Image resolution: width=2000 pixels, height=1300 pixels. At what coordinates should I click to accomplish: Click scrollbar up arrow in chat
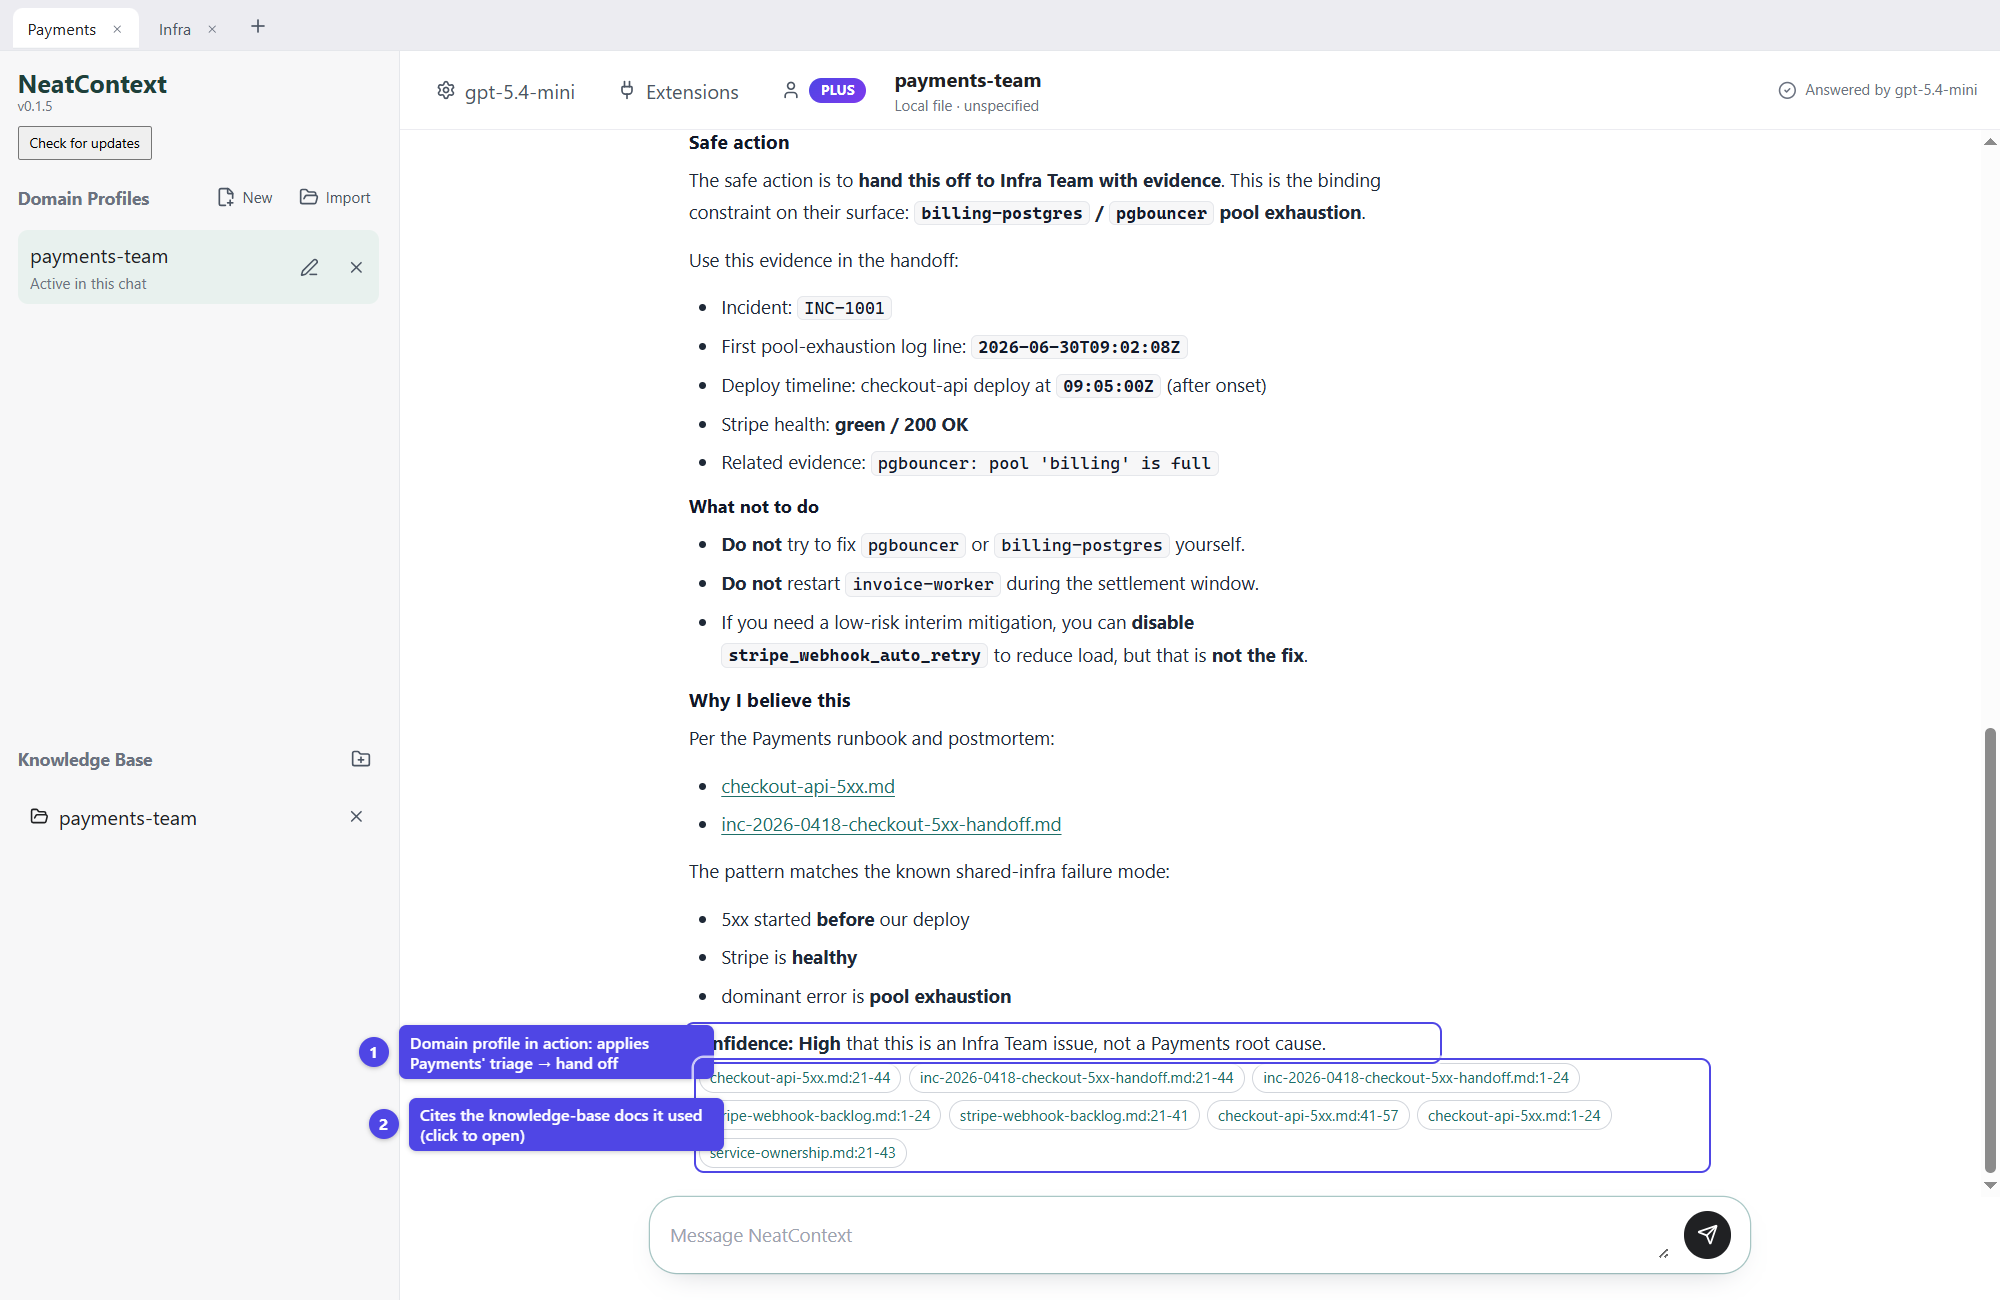click(x=1990, y=142)
